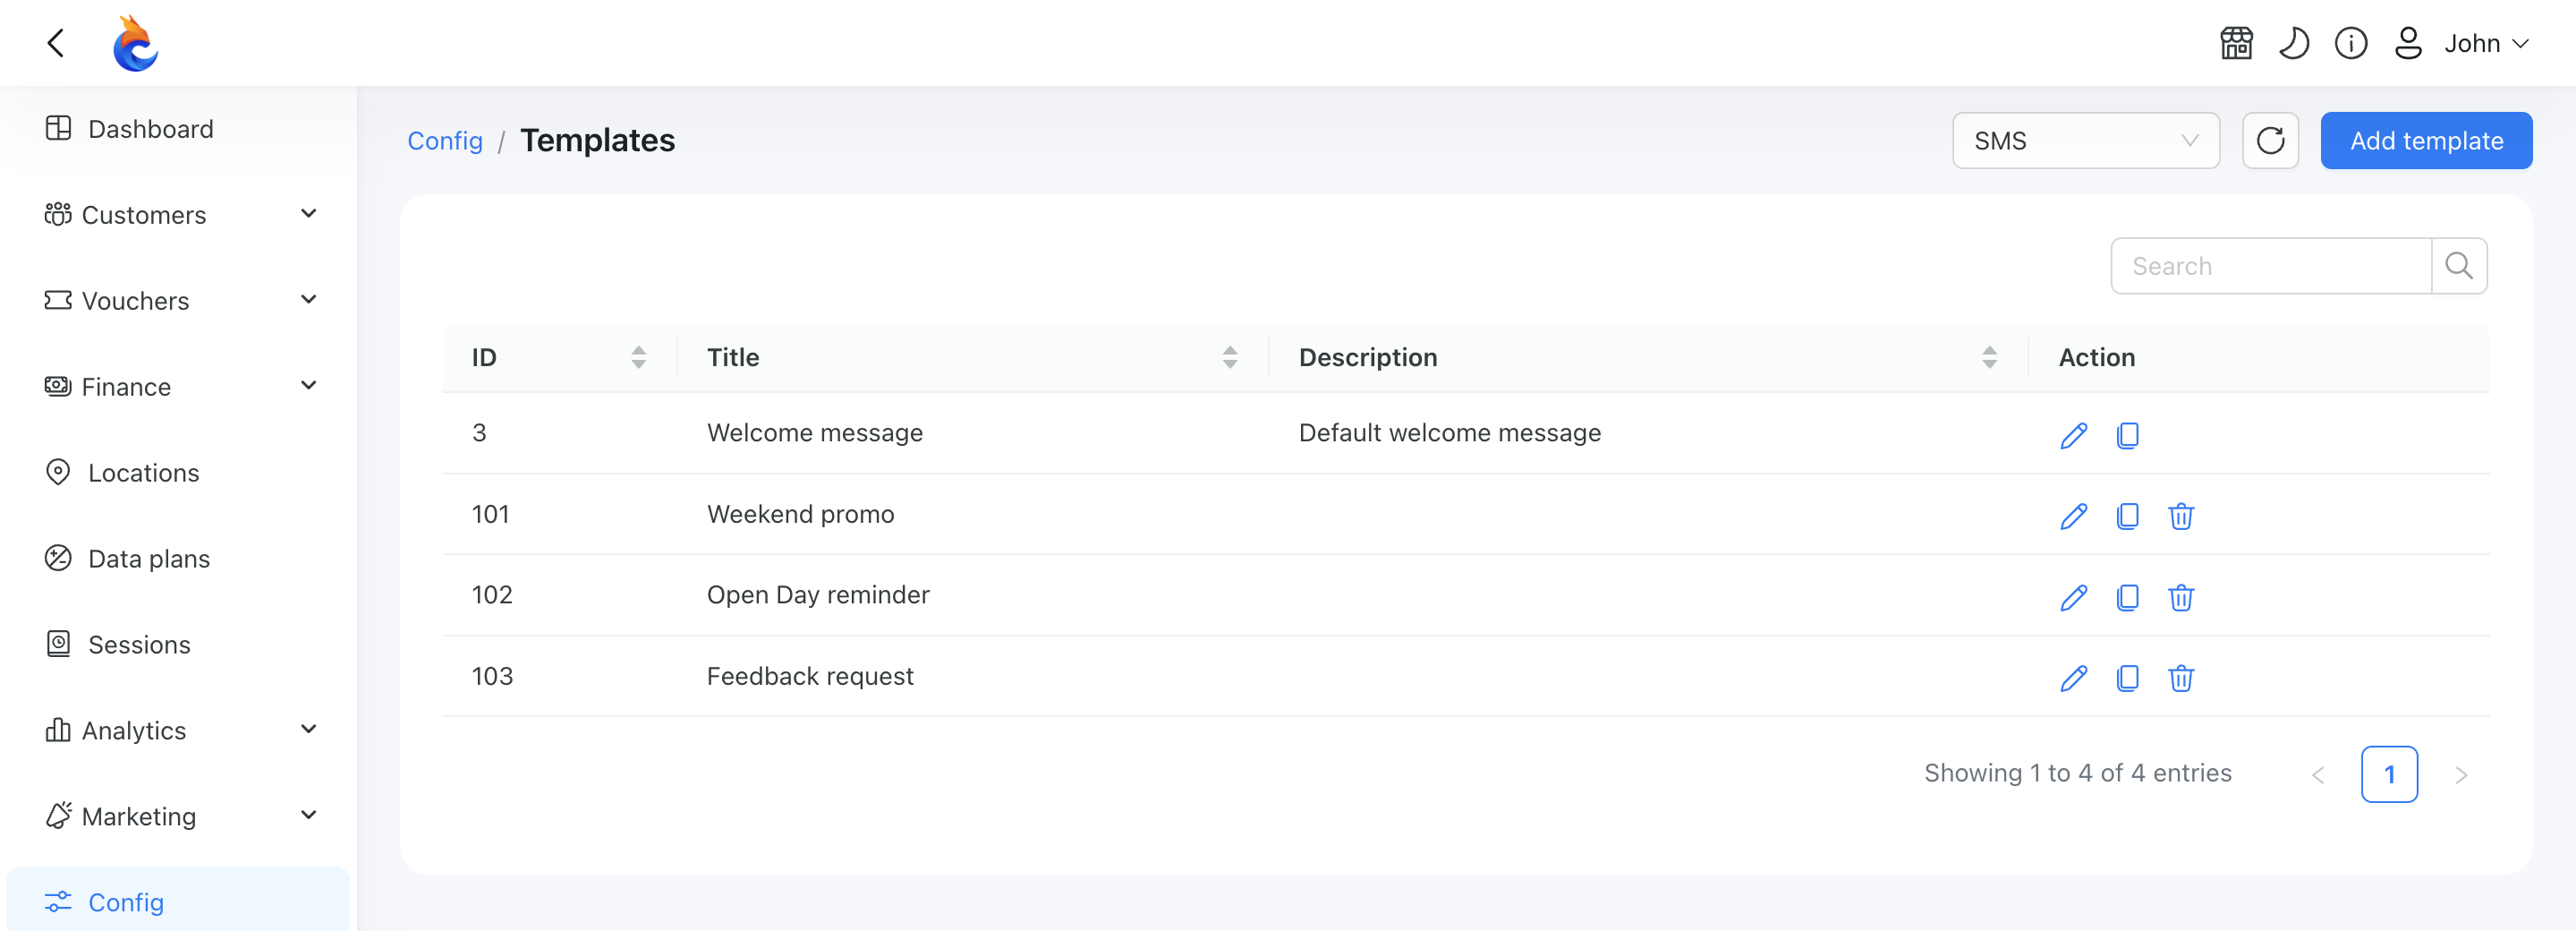
Task: Click 'Weekend promo' title cell
Action: (800, 514)
